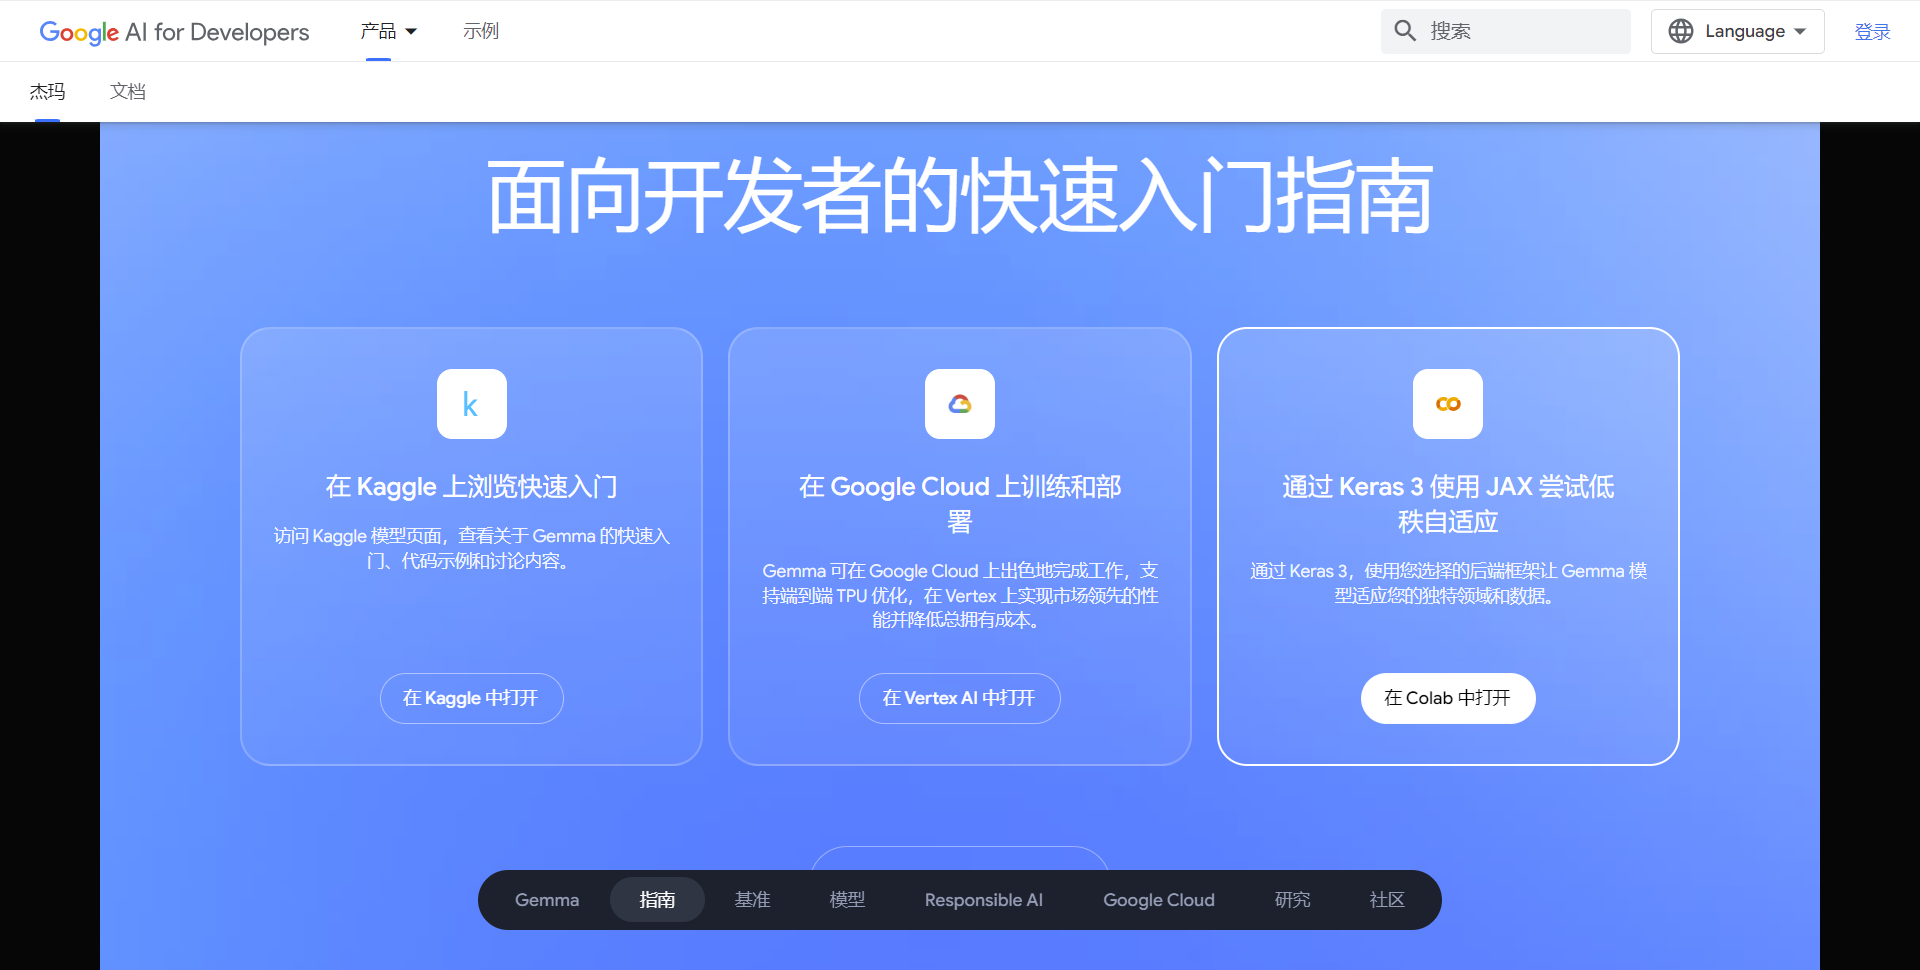
Task: Click the 登录 sign-in link
Action: [1872, 31]
